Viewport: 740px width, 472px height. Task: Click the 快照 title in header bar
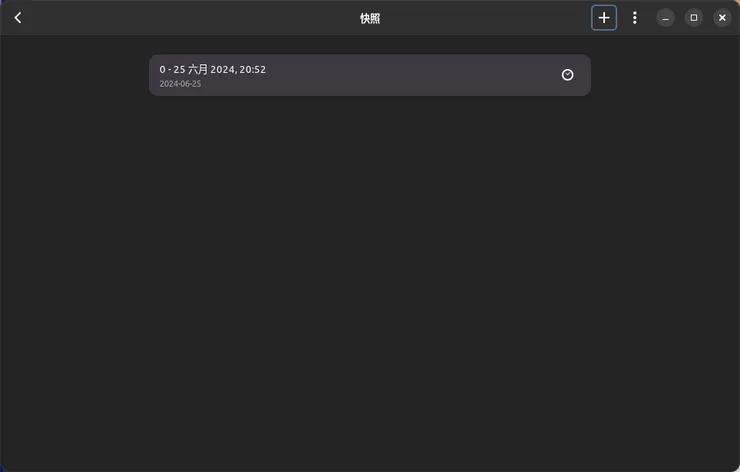(370, 18)
